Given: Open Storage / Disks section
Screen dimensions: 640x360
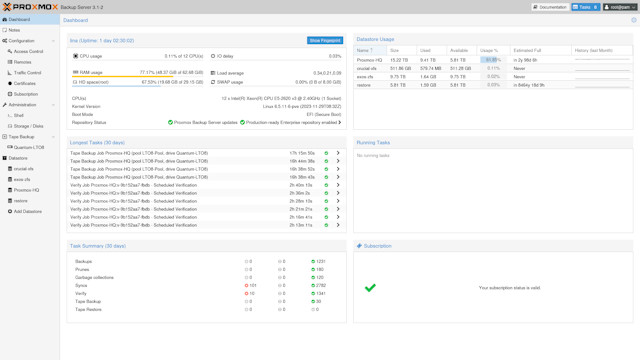Looking at the screenshot, I should (x=28, y=126).
